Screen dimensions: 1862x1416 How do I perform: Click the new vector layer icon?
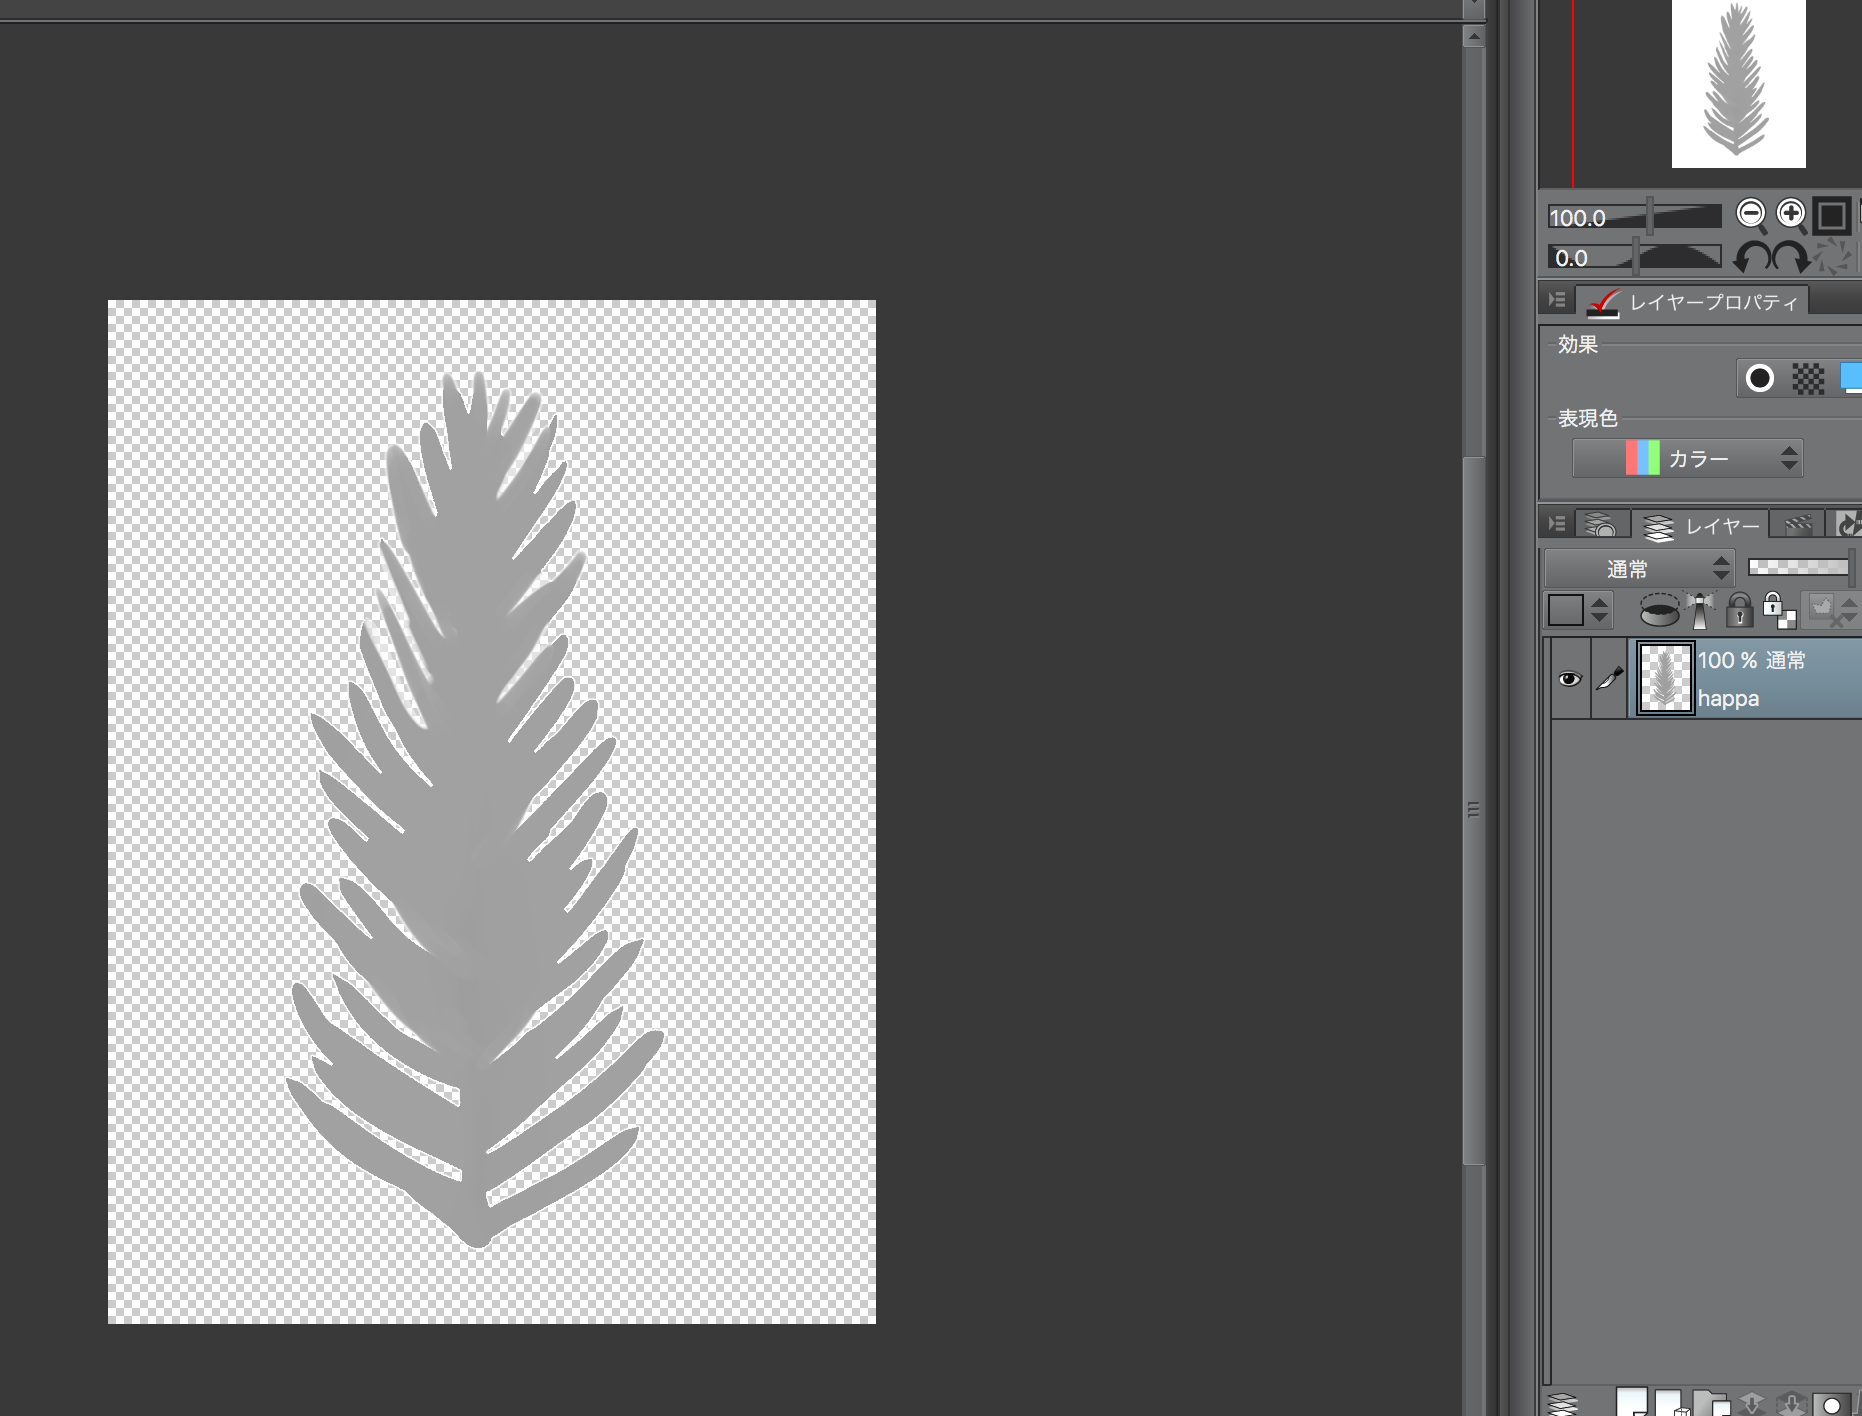pyautogui.click(x=1671, y=1402)
